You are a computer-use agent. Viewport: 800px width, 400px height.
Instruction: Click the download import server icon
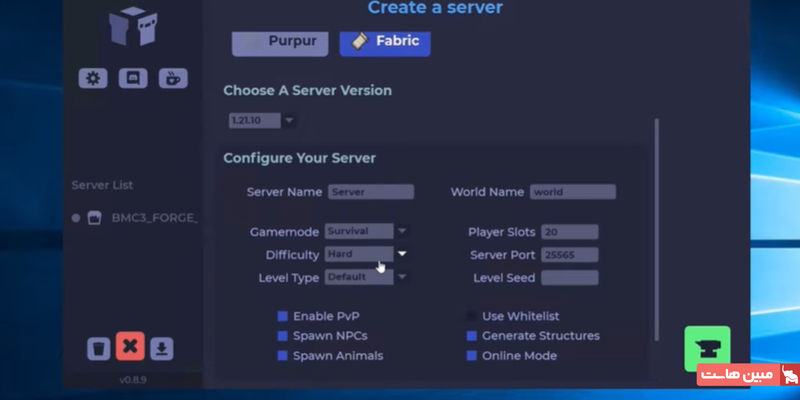[x=162, y=349]
